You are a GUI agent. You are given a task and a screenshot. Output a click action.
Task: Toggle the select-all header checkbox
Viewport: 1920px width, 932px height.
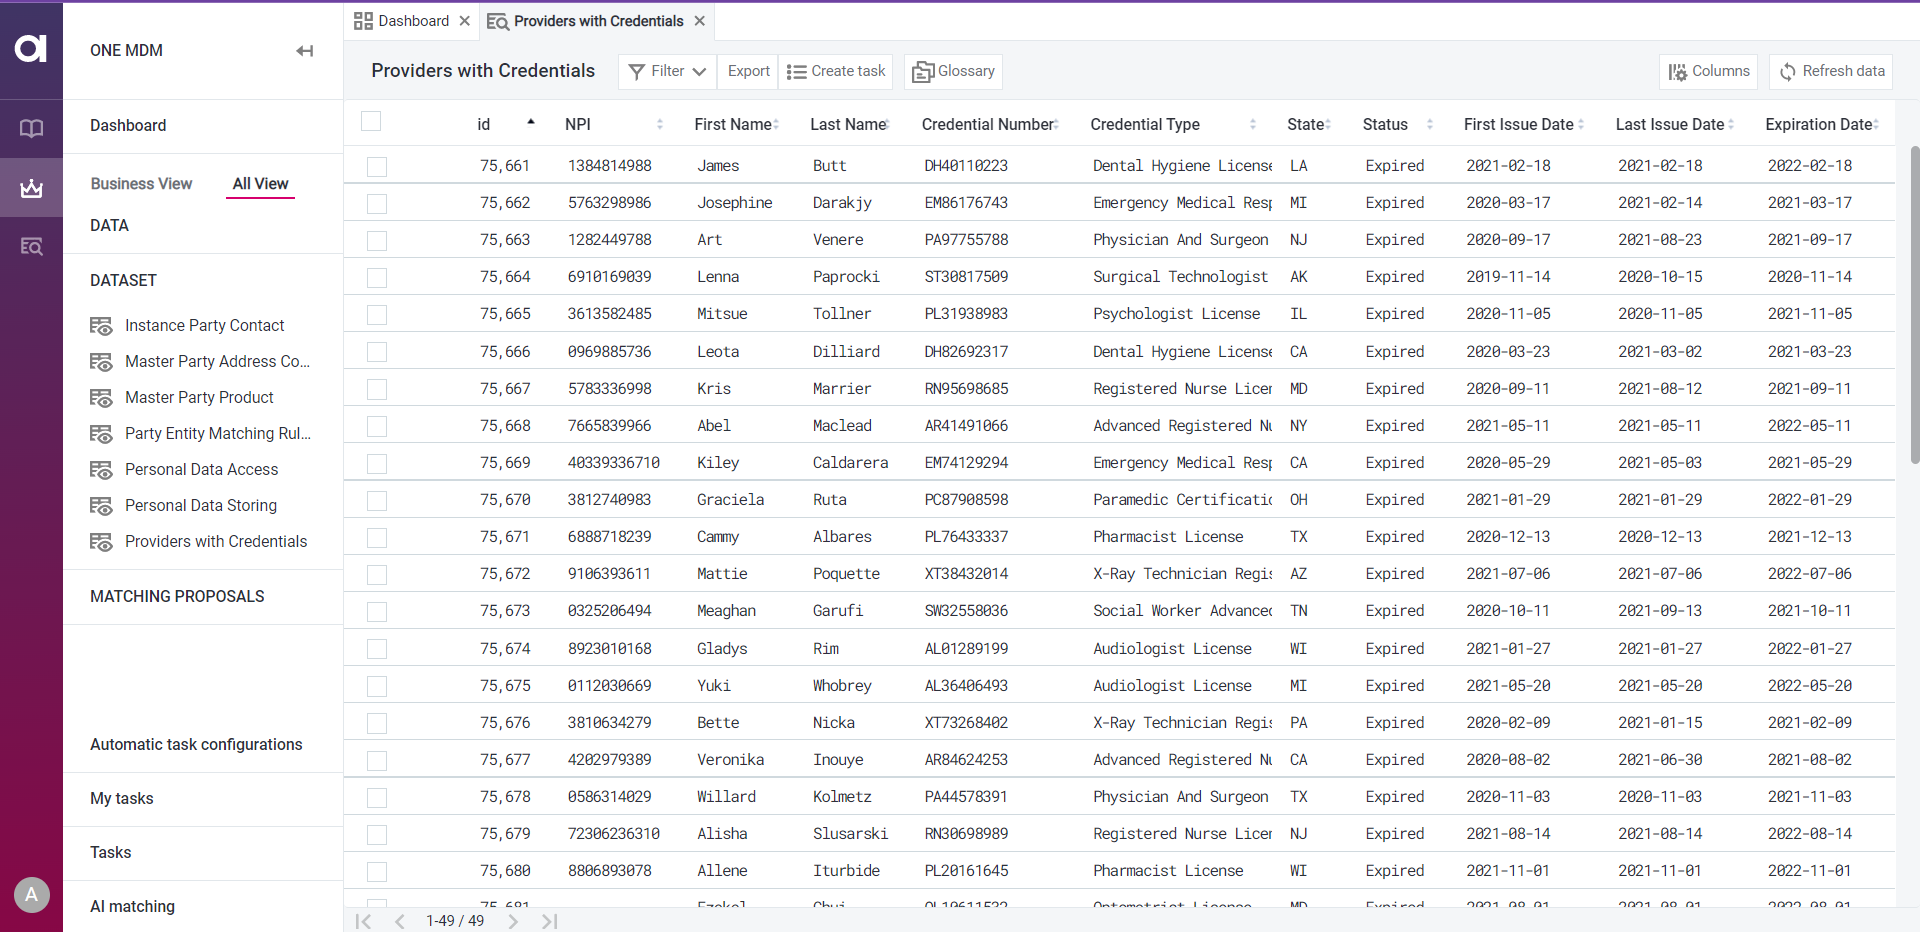pos(371,122)
